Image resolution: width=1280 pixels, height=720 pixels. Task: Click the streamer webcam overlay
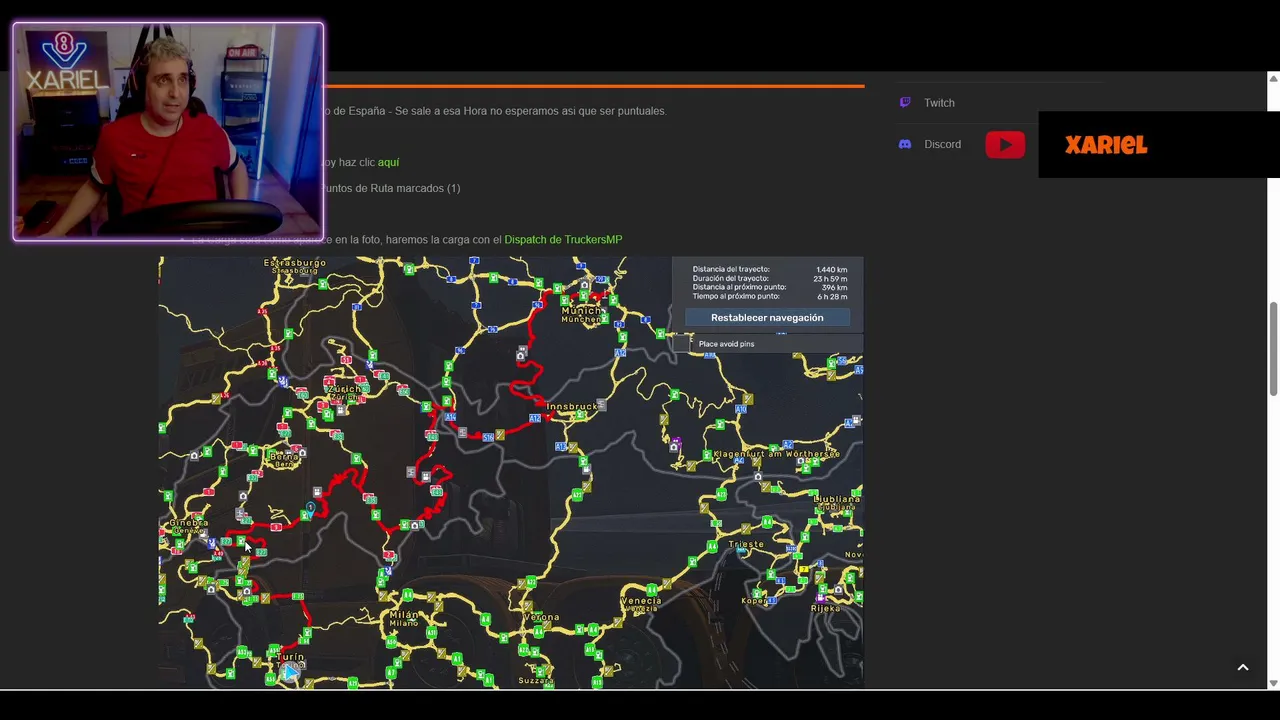(168, 132)
